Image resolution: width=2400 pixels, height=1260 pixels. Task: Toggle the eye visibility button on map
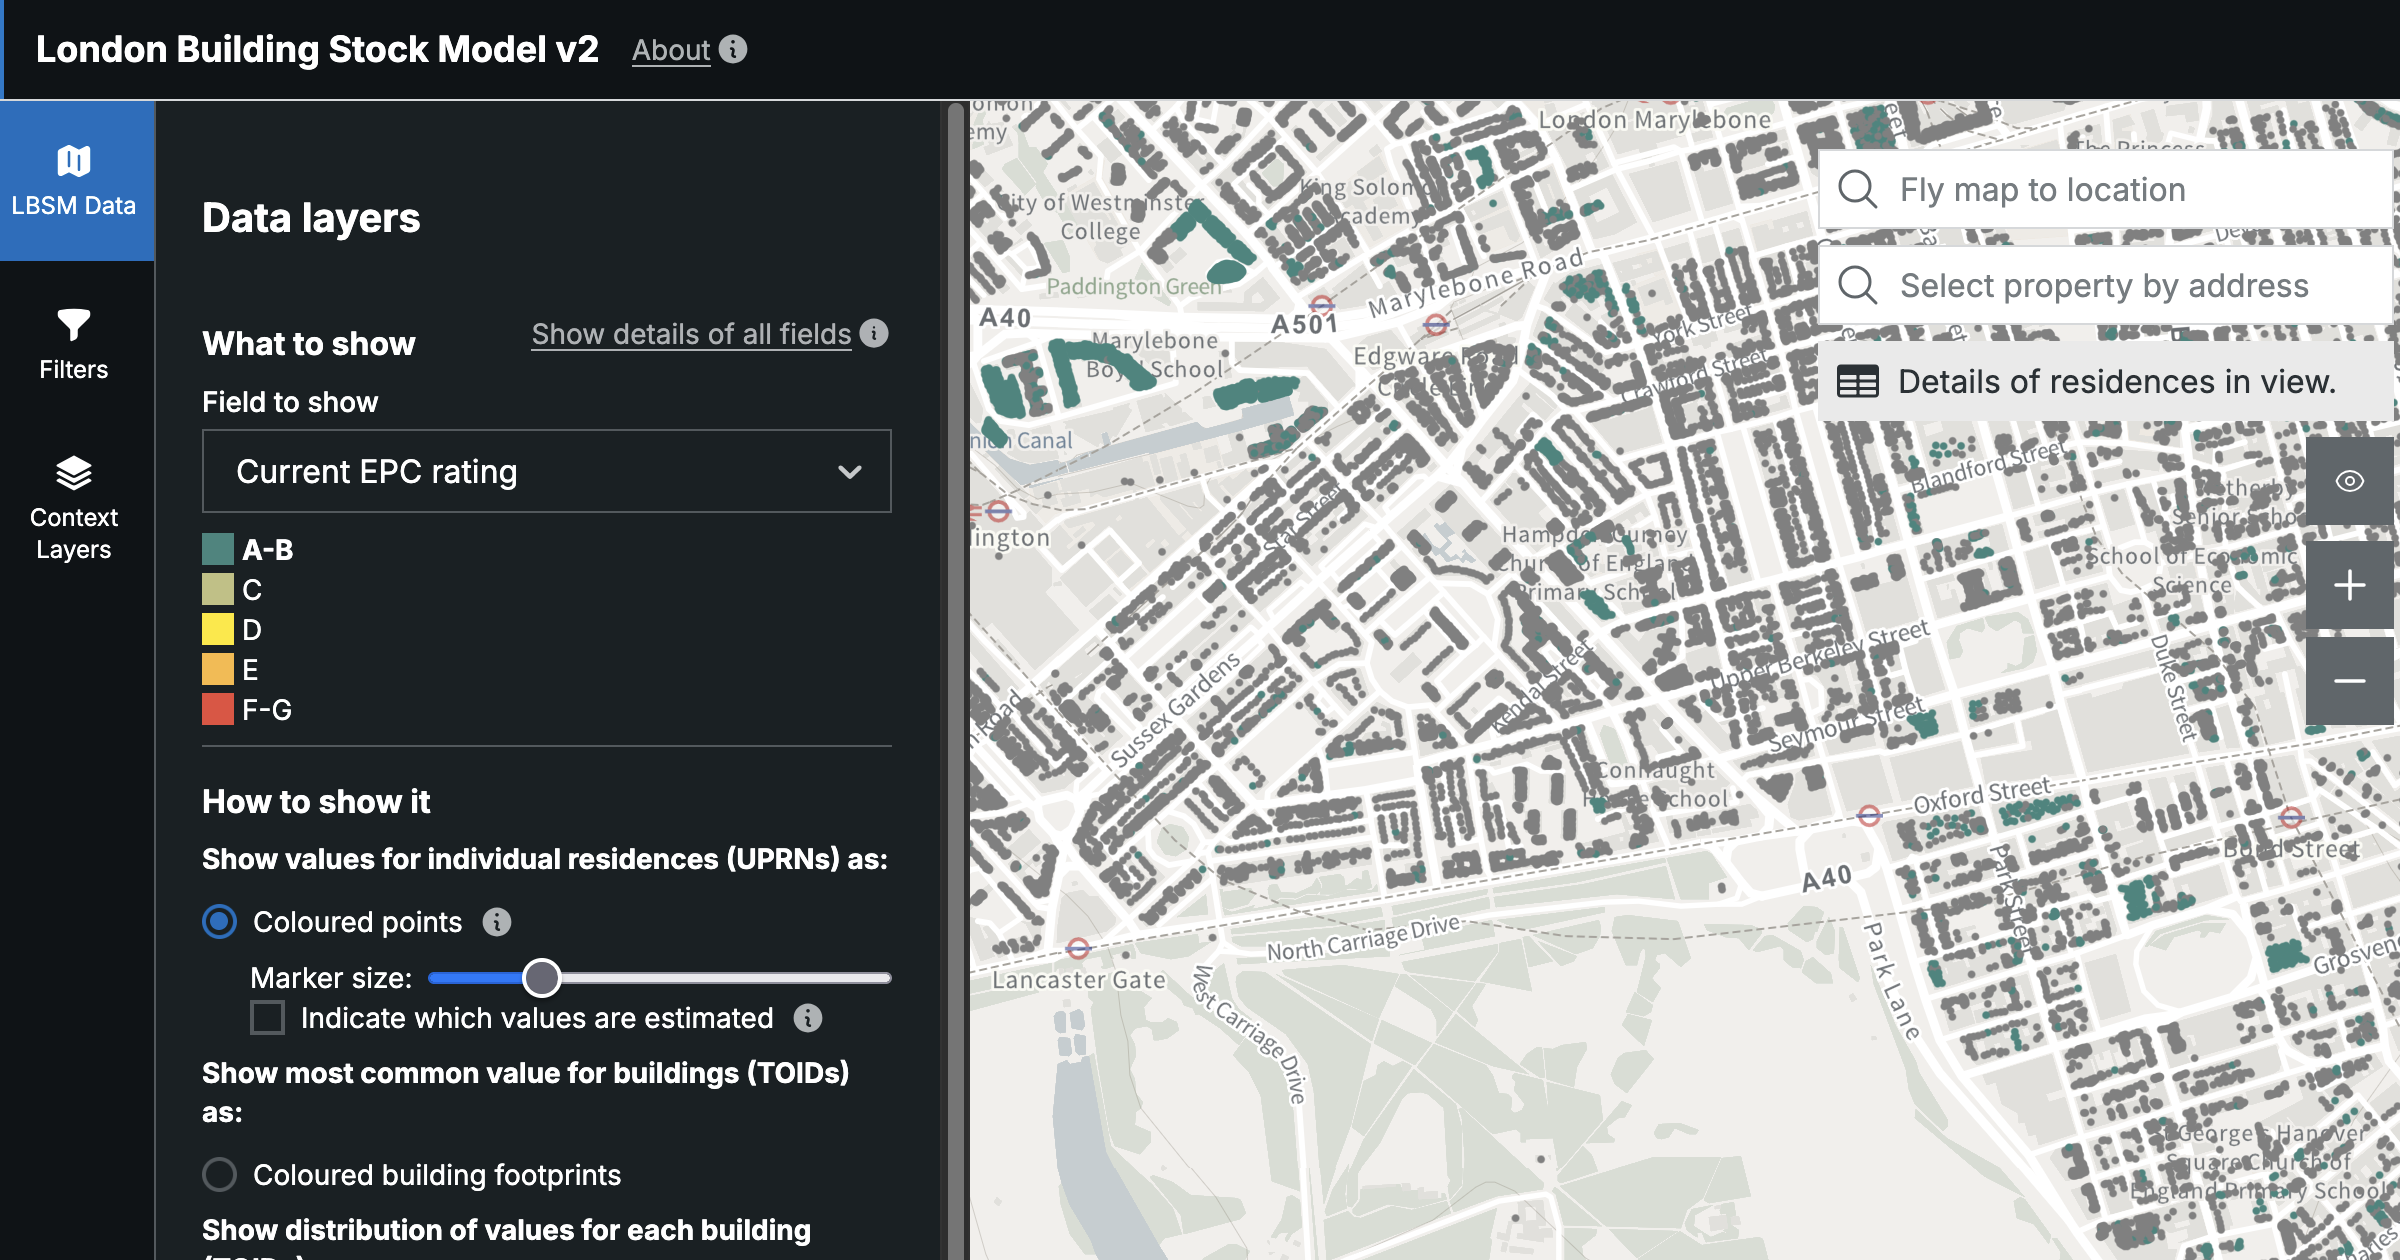(2349, 481)
